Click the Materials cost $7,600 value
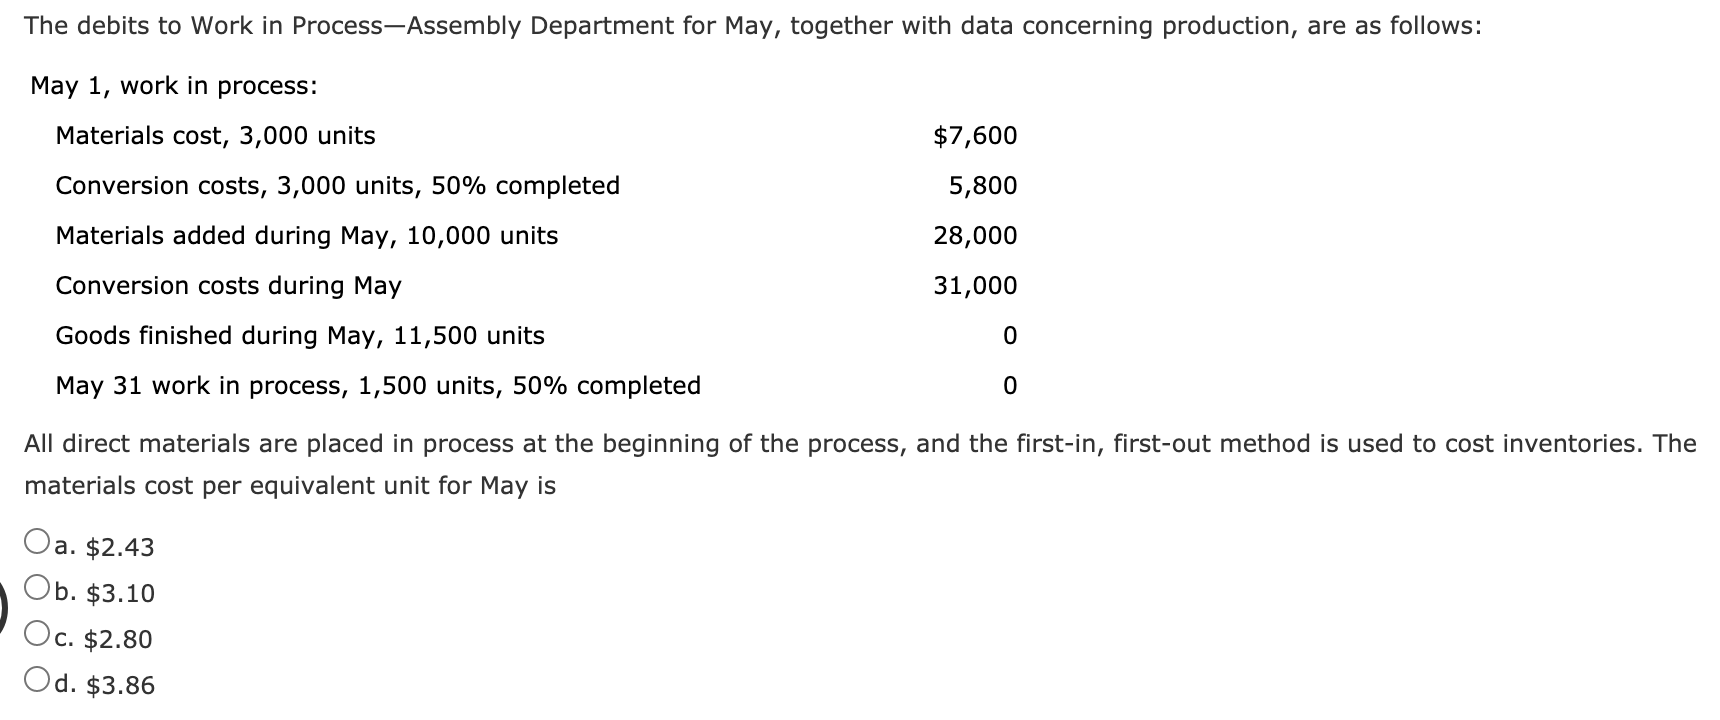Viewport: 1720px width, 720px height. click(x=975, y=135)
